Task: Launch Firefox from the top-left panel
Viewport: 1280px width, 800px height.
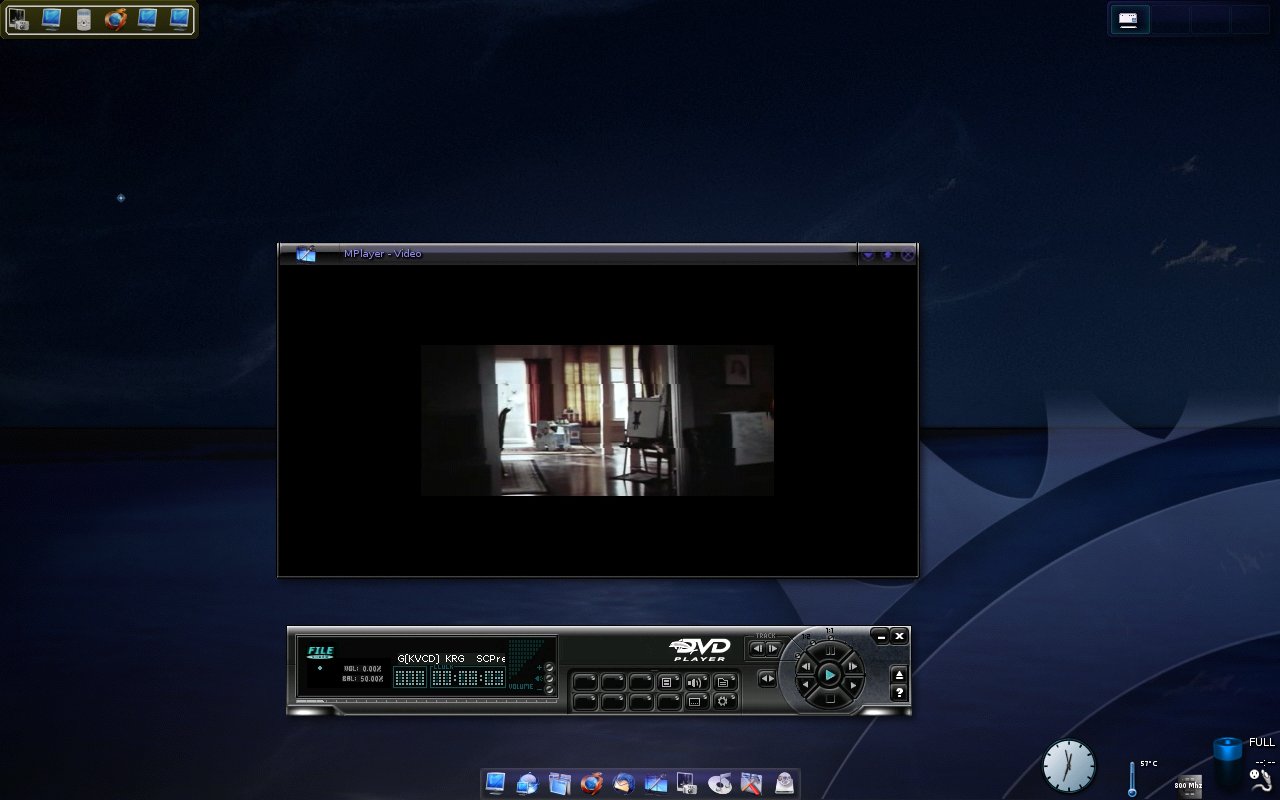Action: tap(116, 19)
